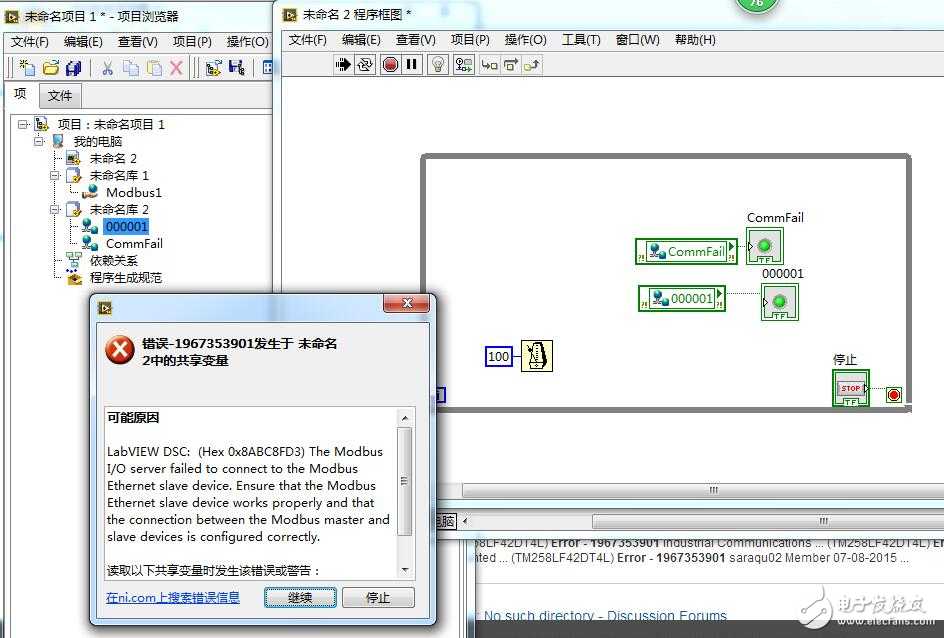Click error dialog scrollbar down arrow
The width and height of the screenshot is (944, 638).
tap(405, 569)
